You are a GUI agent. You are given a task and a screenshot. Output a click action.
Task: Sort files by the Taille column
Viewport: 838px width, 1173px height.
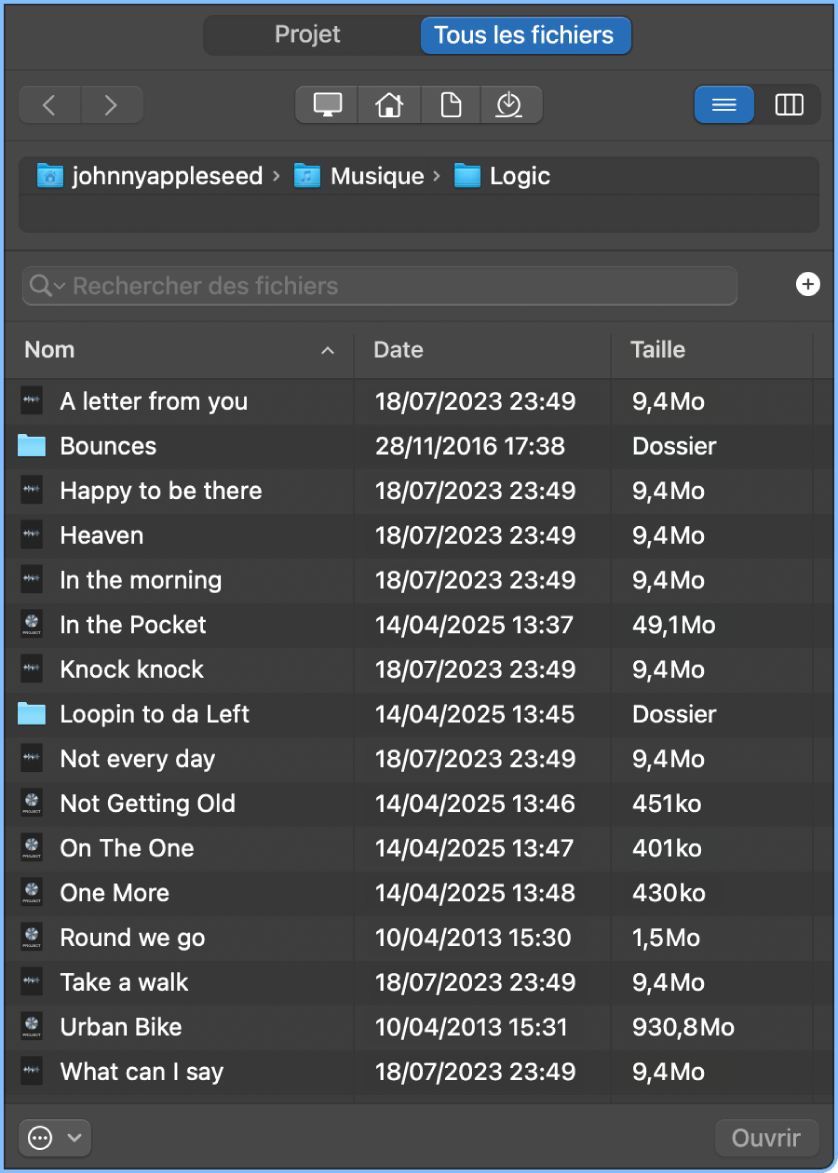point(657,350)
